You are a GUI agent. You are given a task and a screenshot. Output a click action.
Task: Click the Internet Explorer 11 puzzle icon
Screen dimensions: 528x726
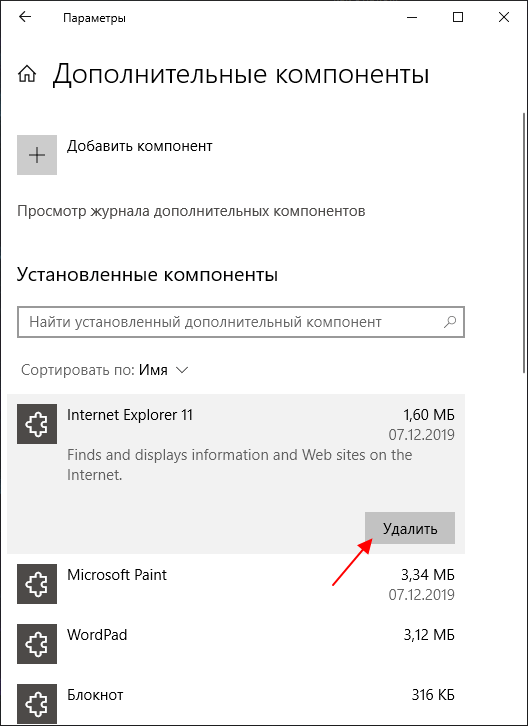[x=37, y=424]
